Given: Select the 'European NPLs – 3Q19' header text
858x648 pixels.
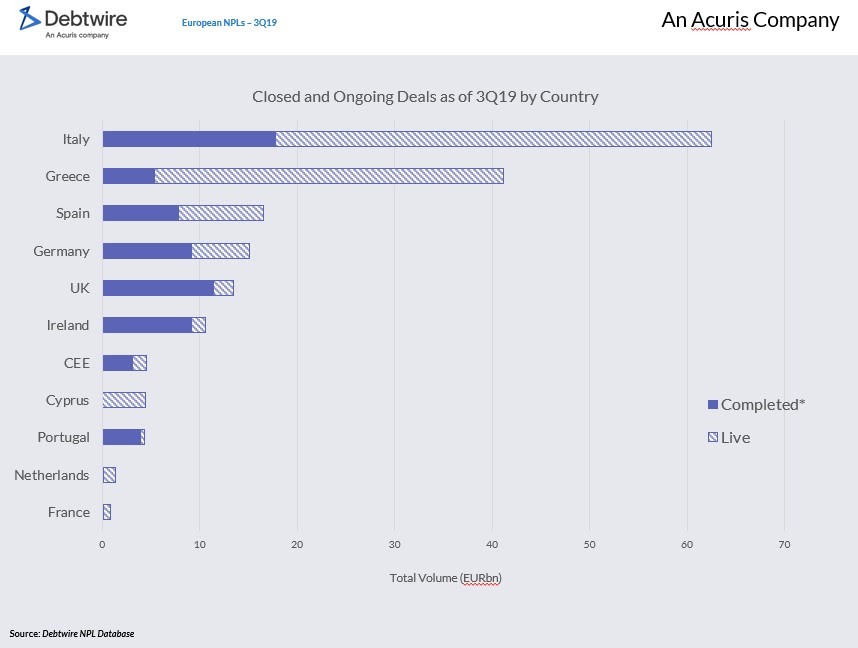Looking at the screenshot, I should (229, 22).
